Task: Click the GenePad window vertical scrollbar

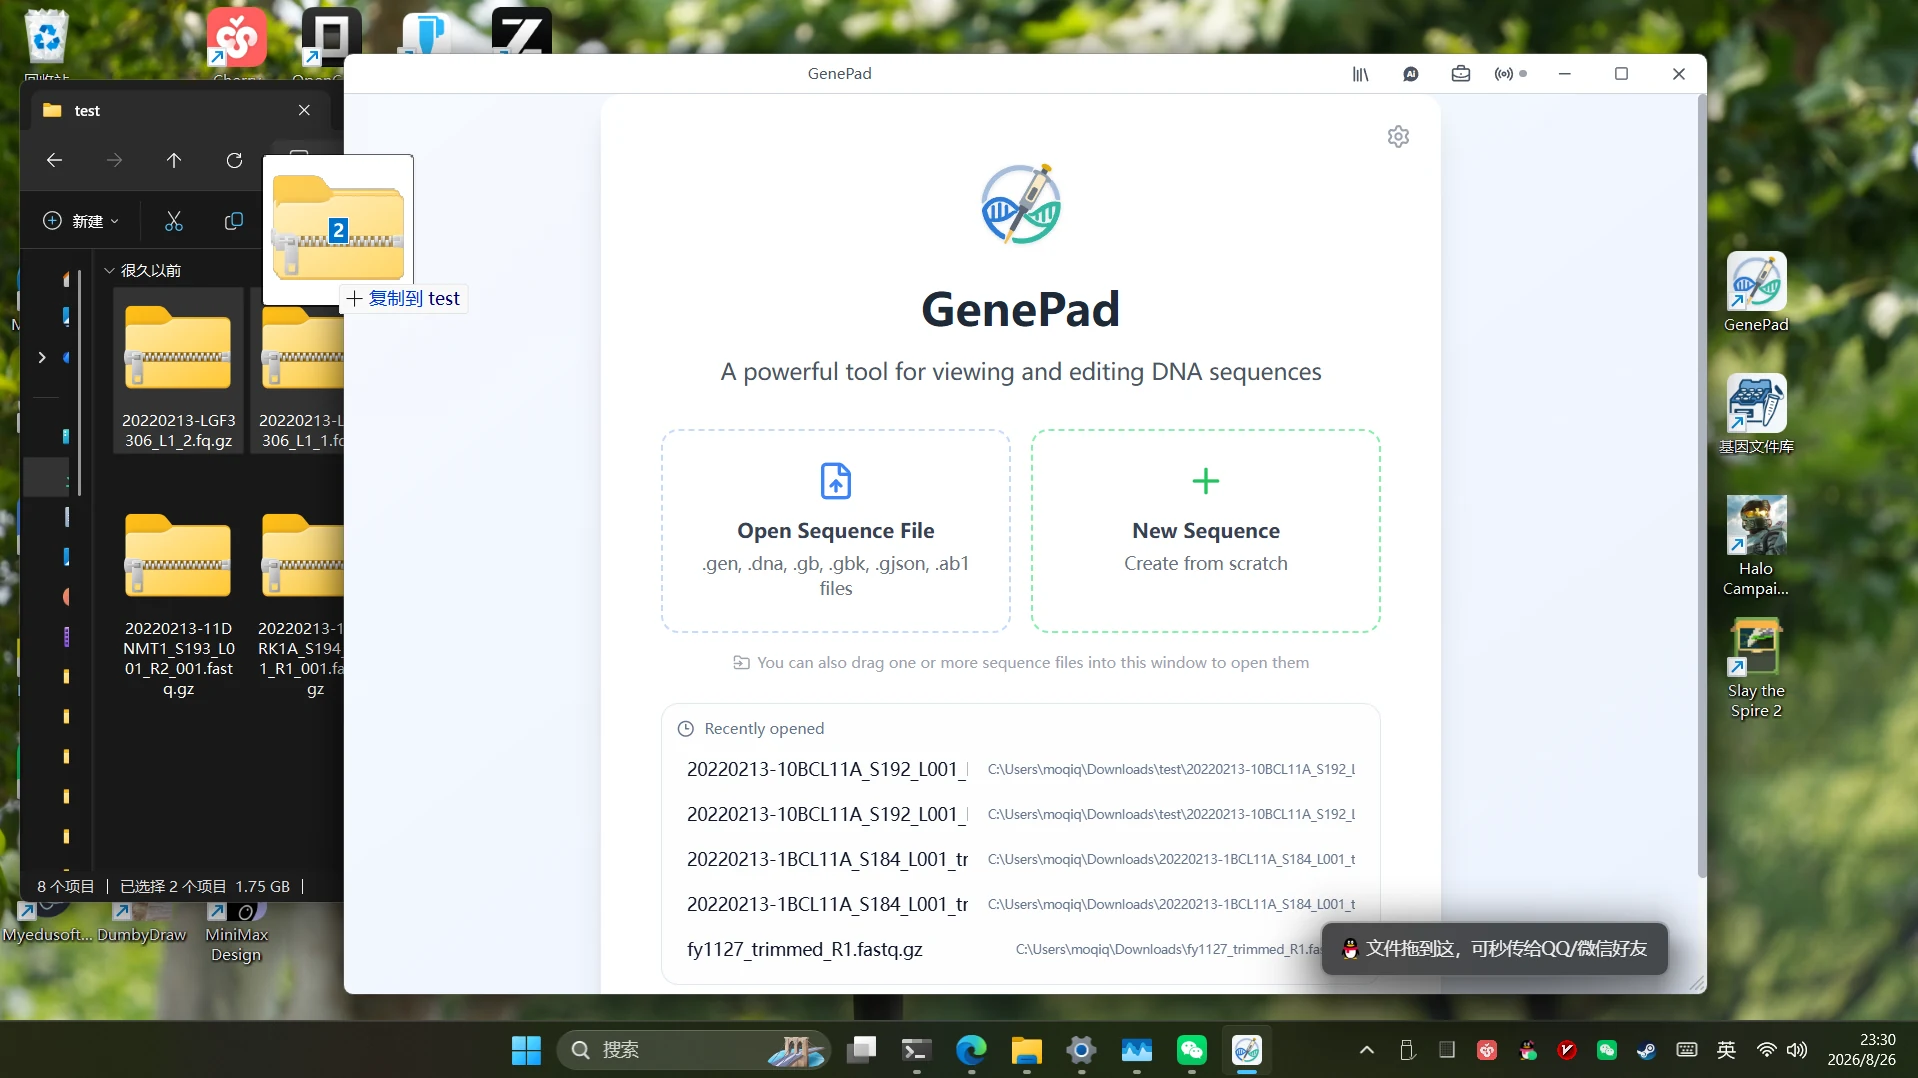Action: (x=1701, y=488)
